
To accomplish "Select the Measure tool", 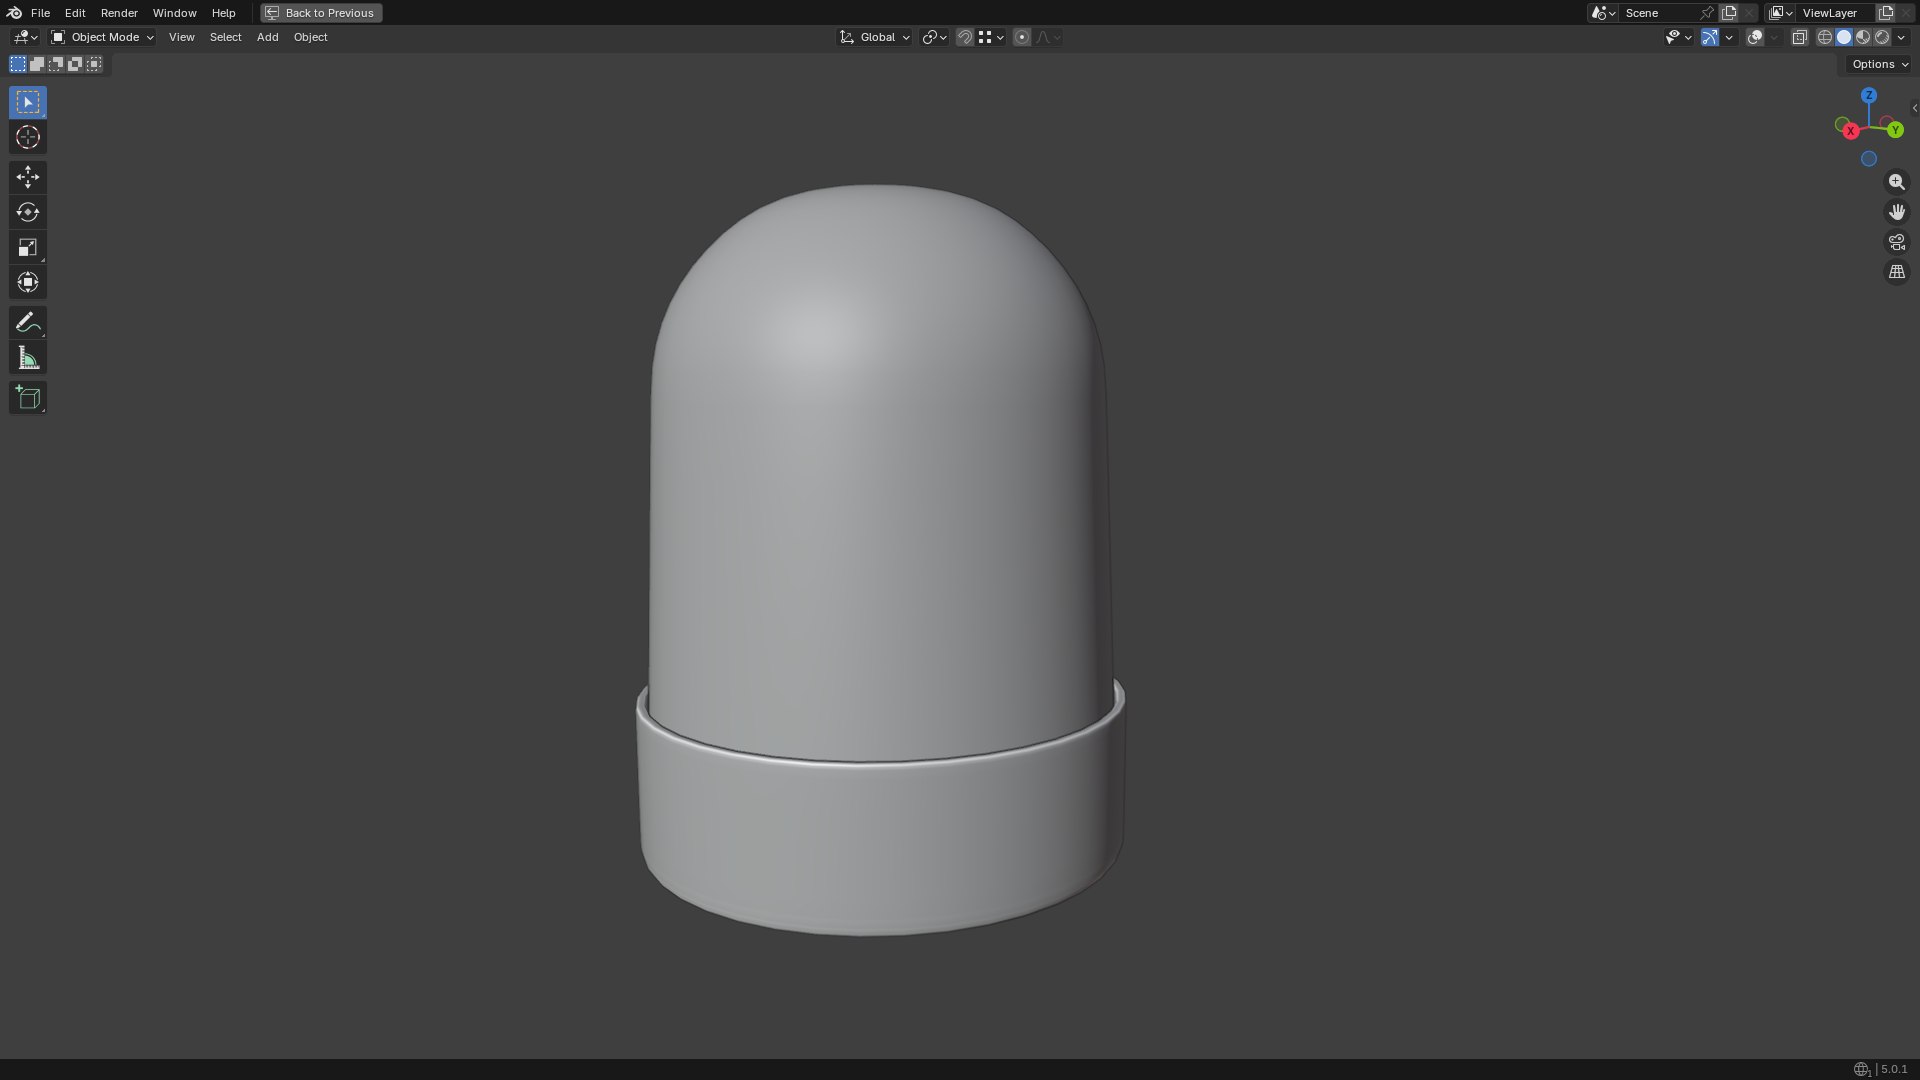I will (28, 358).
